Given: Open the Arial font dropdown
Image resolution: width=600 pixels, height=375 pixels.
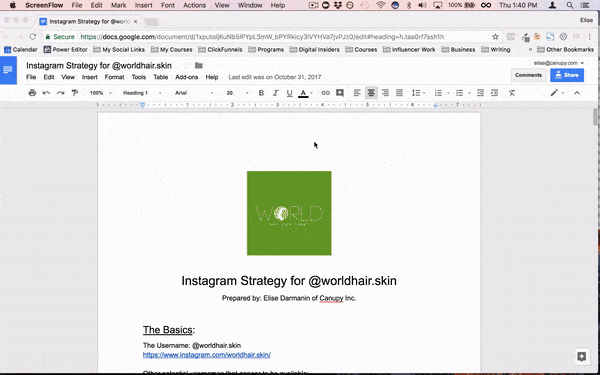Looking at the screenshot, I should click(x=194, y=93).
